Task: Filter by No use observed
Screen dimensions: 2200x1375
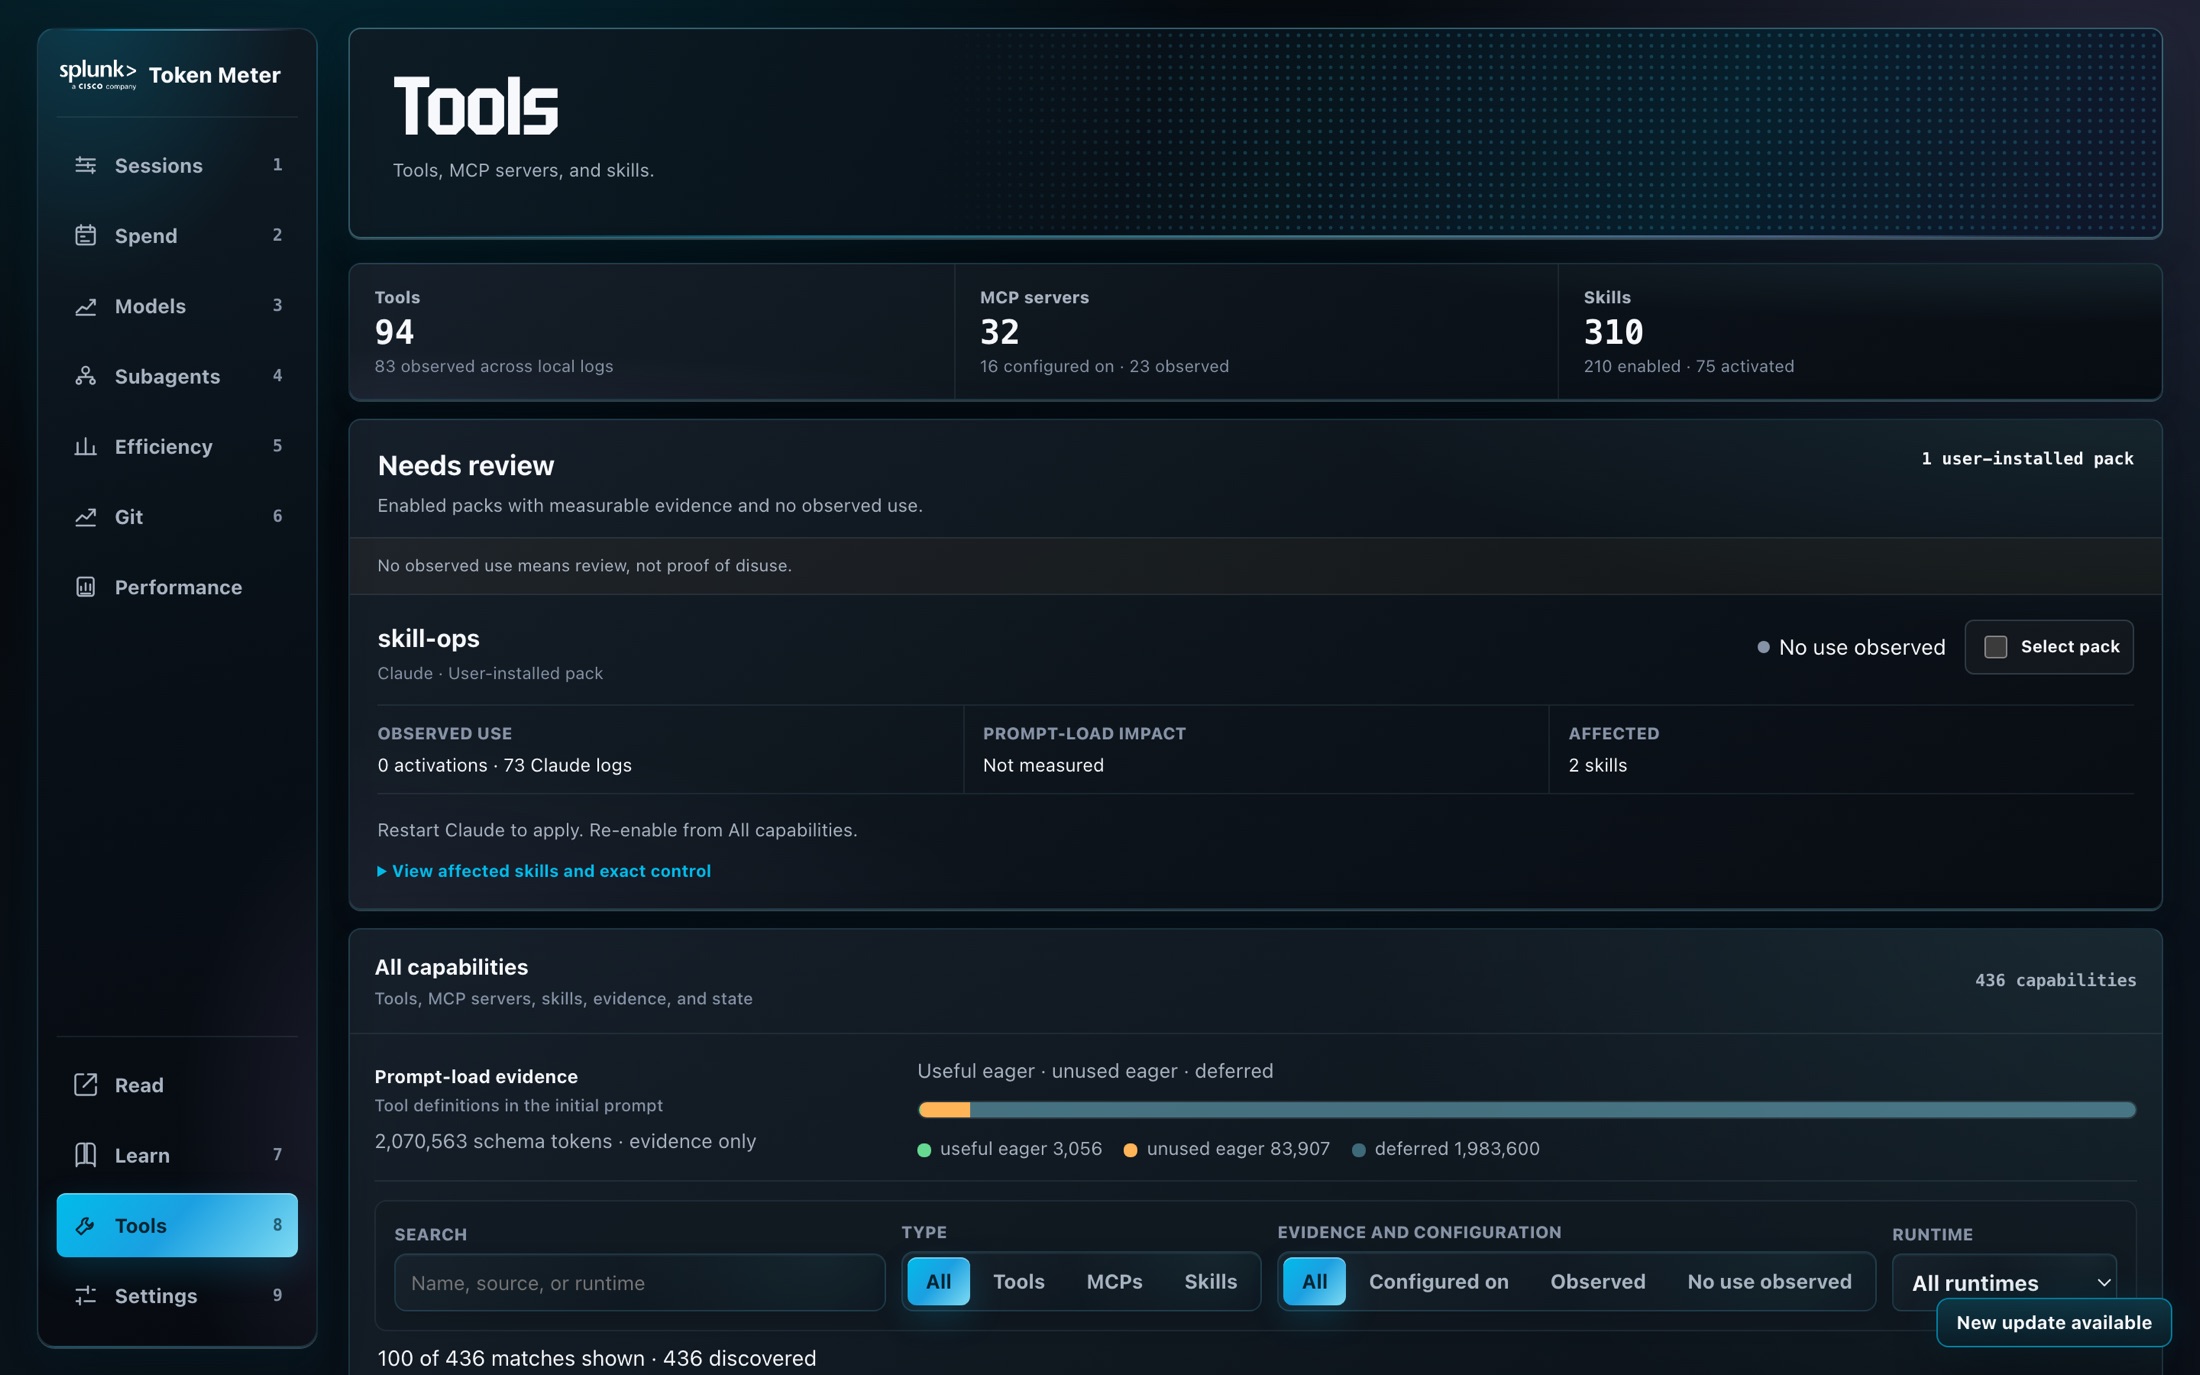Action: (1768, 1281)
